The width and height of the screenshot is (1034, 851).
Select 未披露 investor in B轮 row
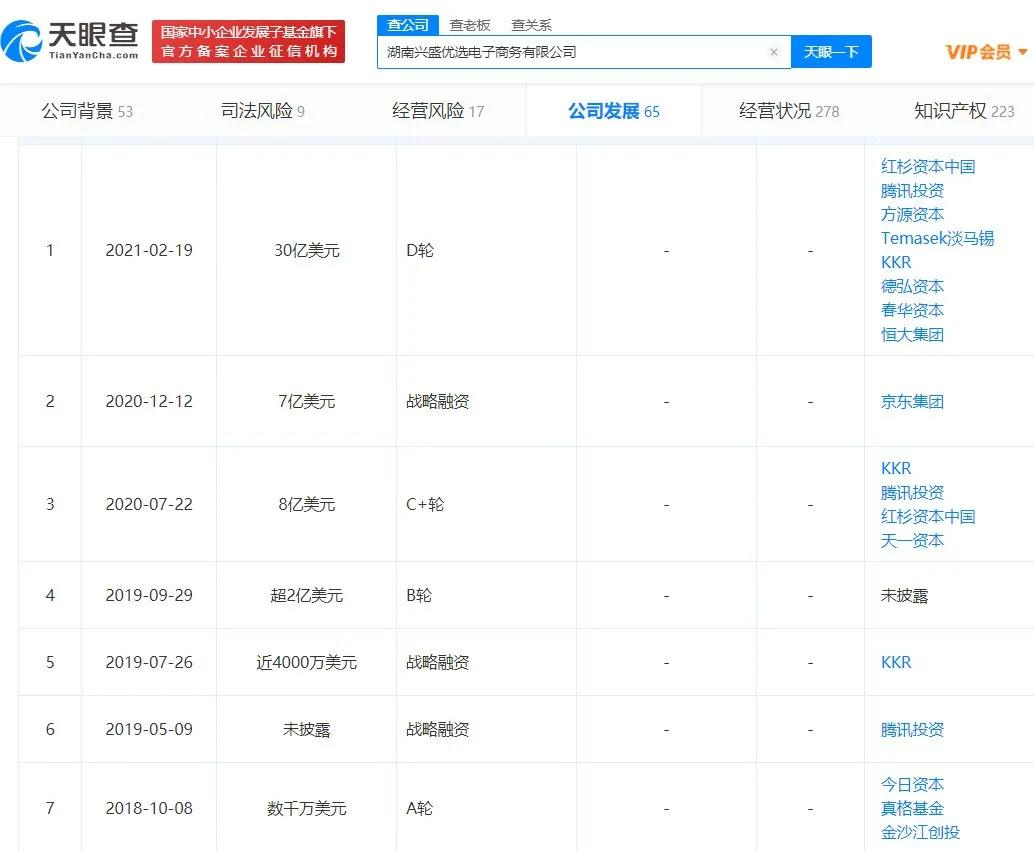click(x=904, y=596)
